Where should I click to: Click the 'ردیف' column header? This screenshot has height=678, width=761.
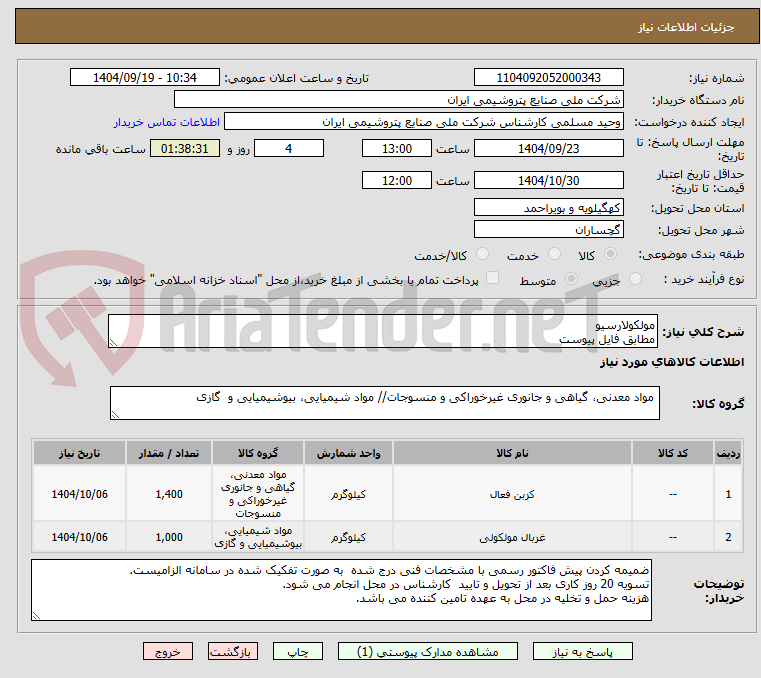(x=728, y=453)
